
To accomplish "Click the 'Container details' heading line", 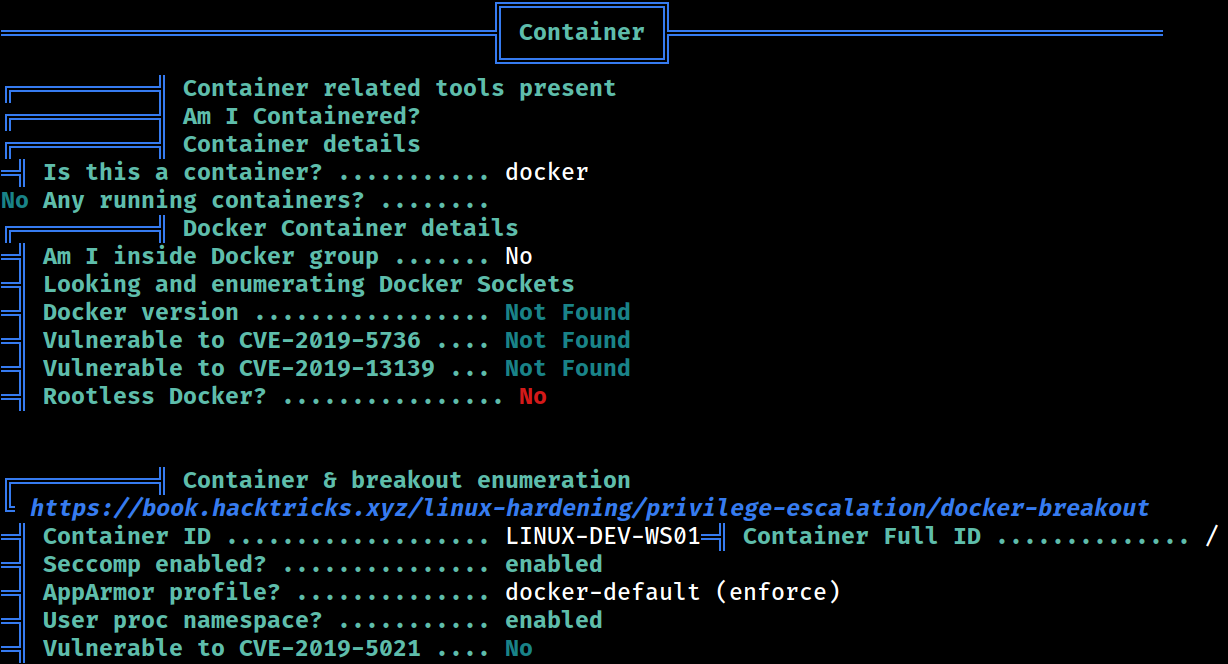I will click(301, 144).
